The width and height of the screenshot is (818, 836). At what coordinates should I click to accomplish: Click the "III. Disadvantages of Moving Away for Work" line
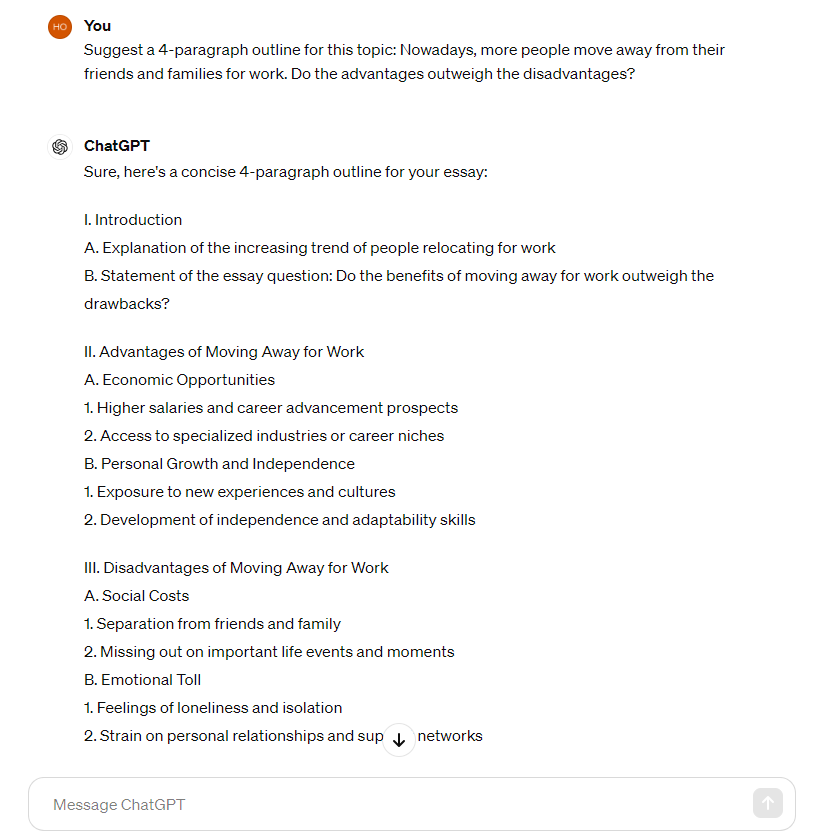[236, 568]
